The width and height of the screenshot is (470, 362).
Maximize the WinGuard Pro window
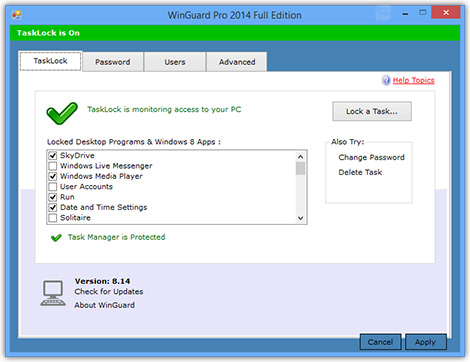[423, 13]
